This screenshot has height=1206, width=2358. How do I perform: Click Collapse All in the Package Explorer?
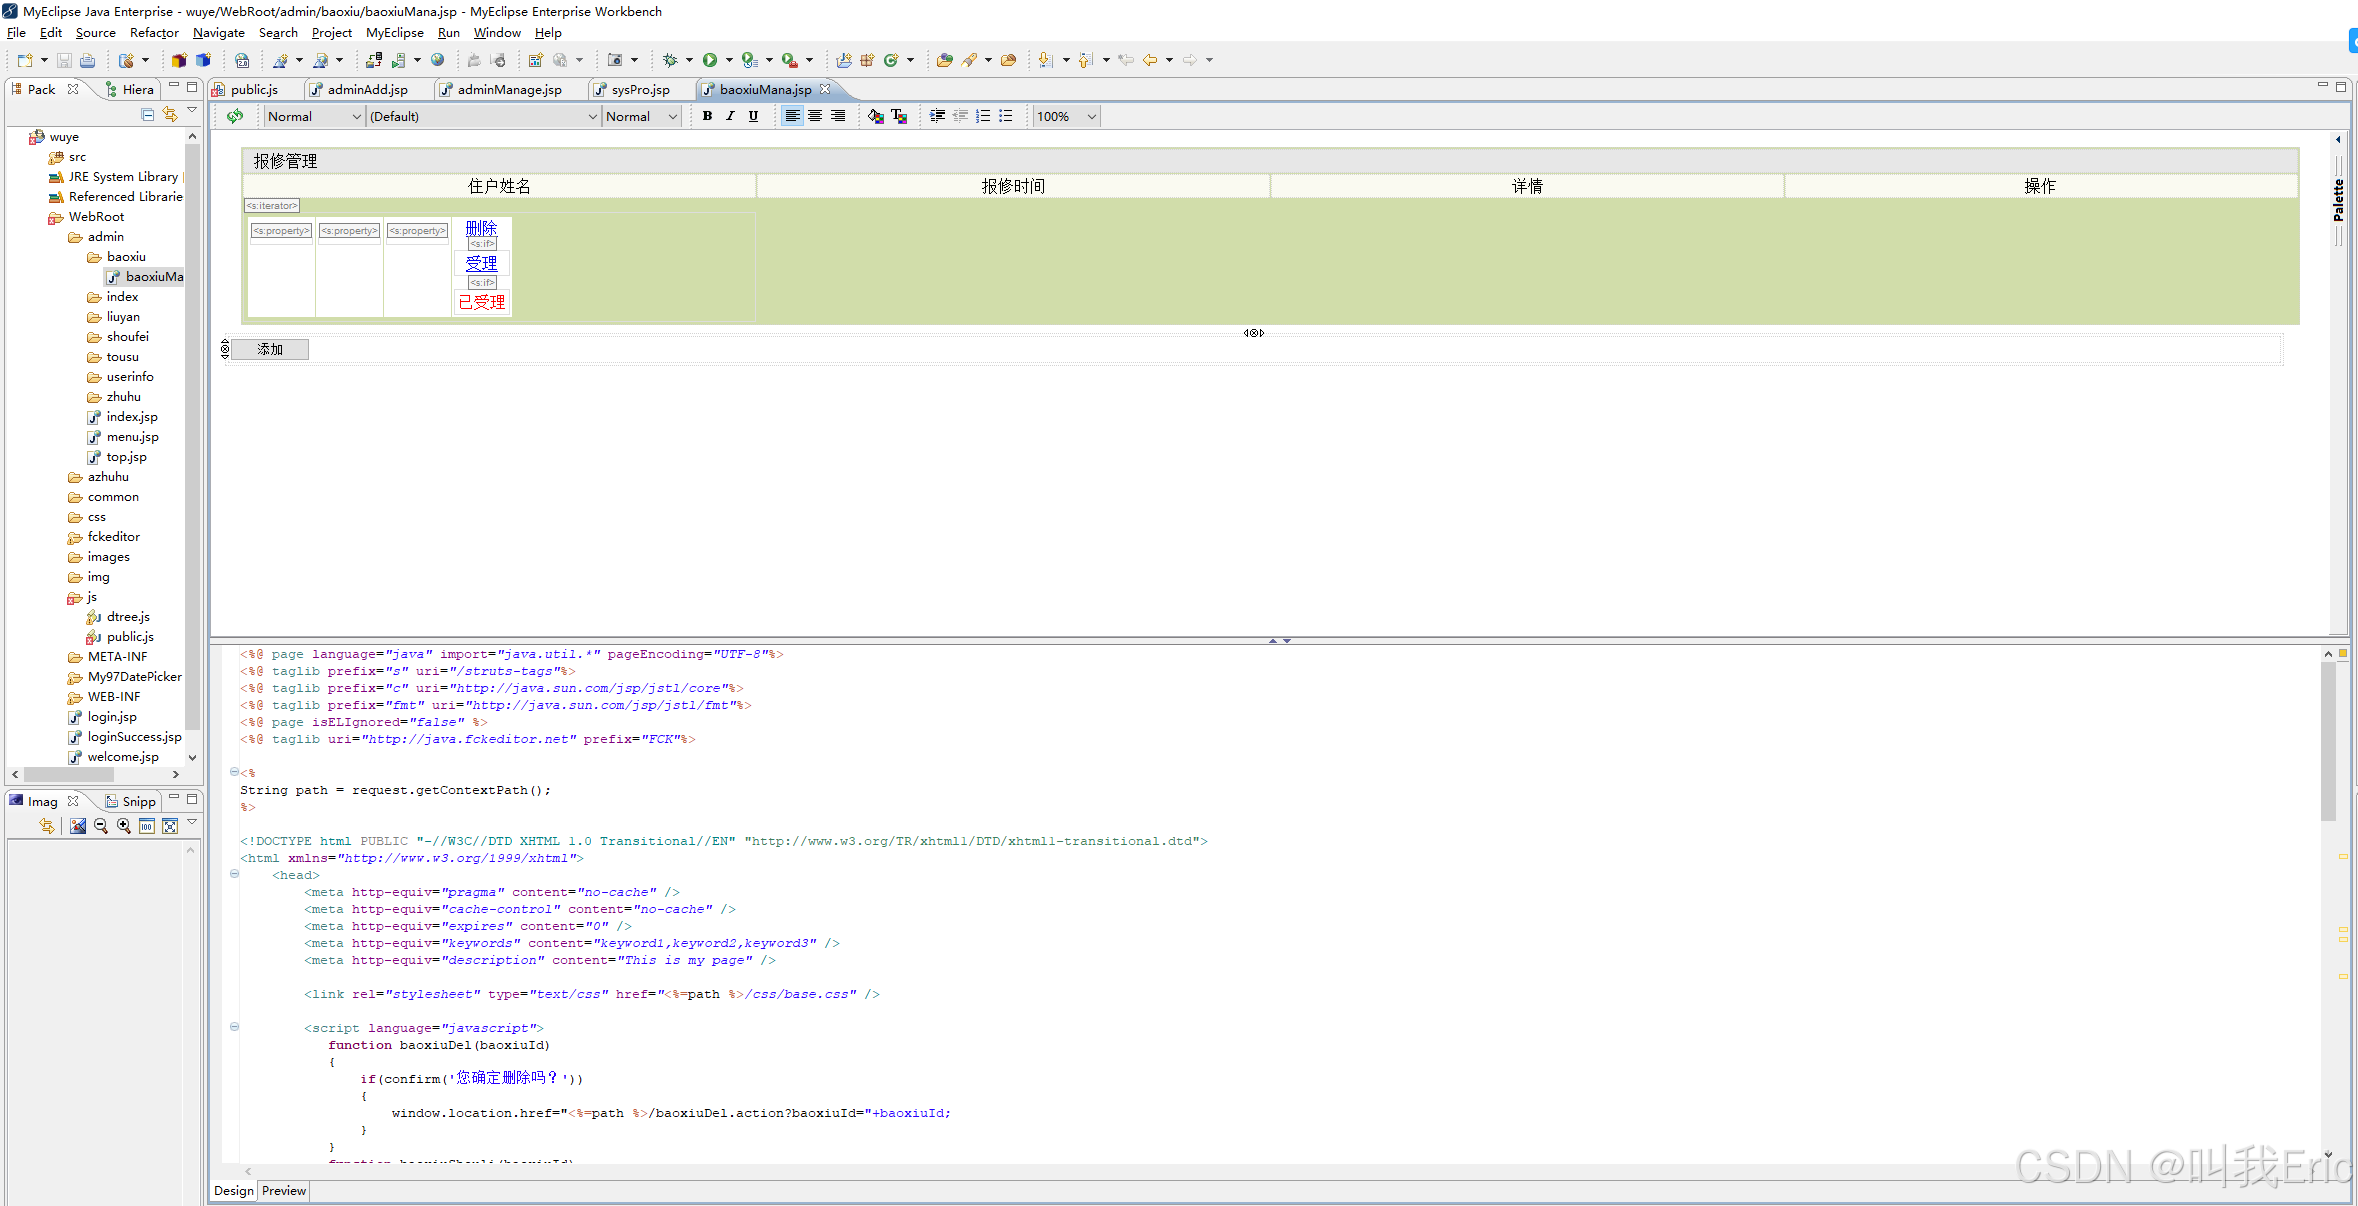tap(147, 115)
